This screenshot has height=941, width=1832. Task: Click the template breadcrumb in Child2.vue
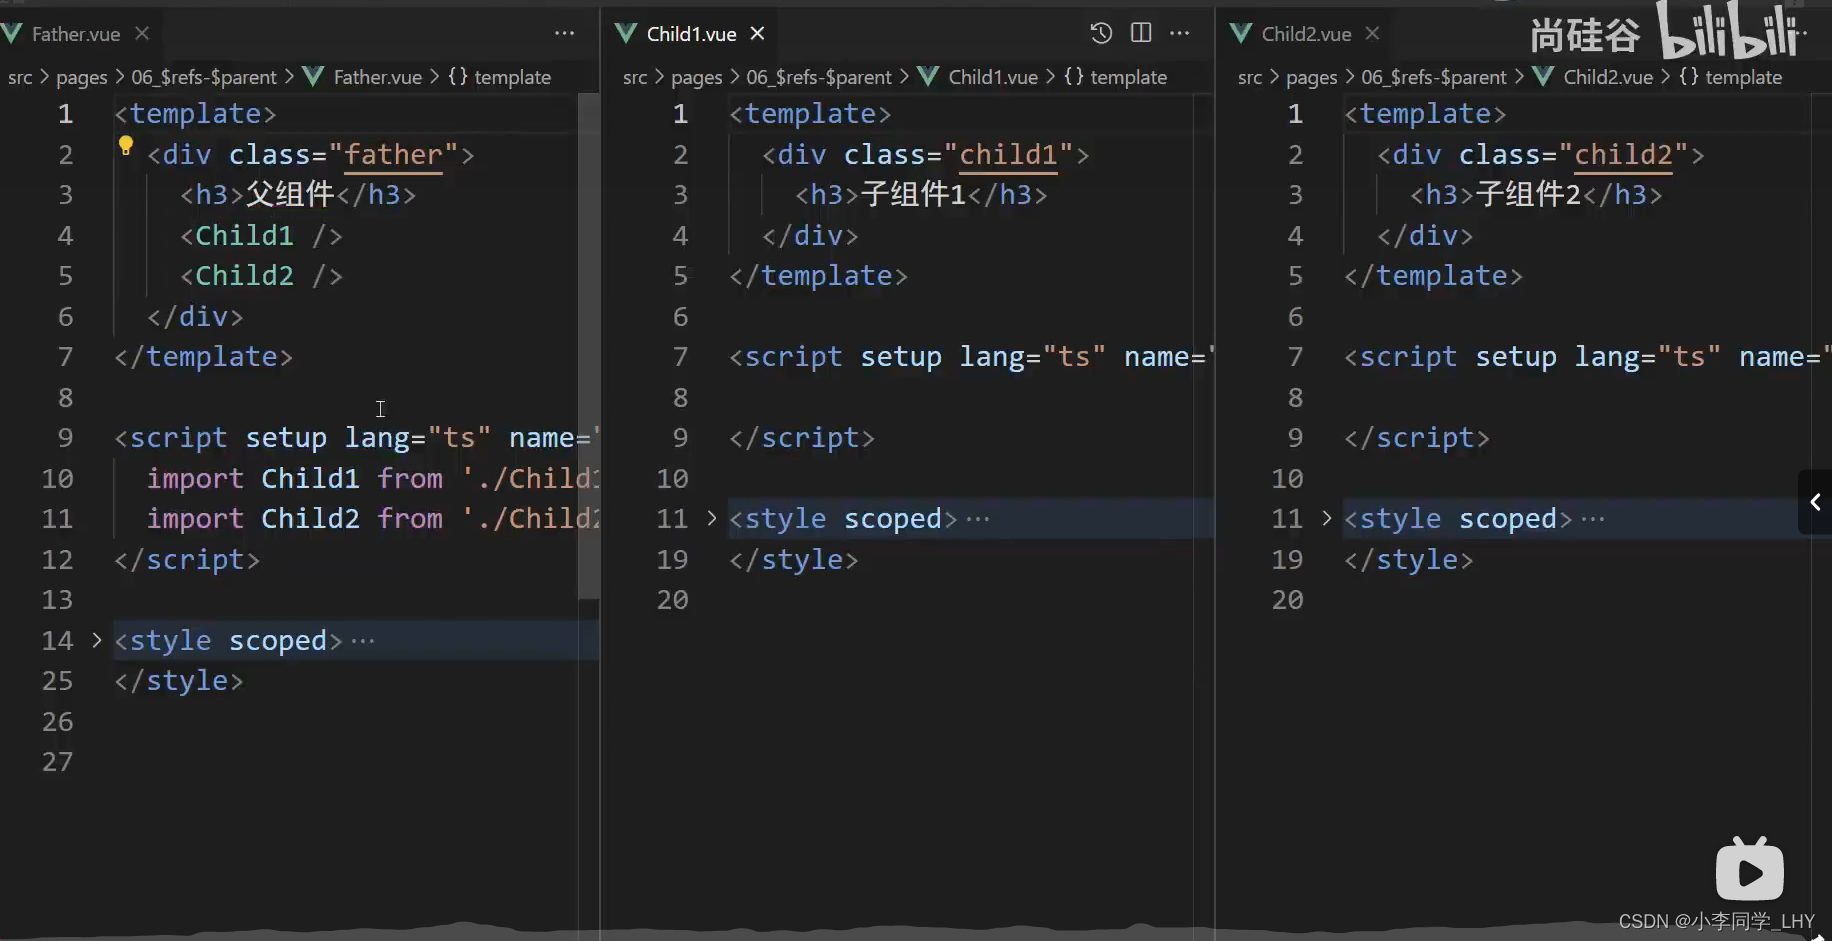click(1743, 77)
